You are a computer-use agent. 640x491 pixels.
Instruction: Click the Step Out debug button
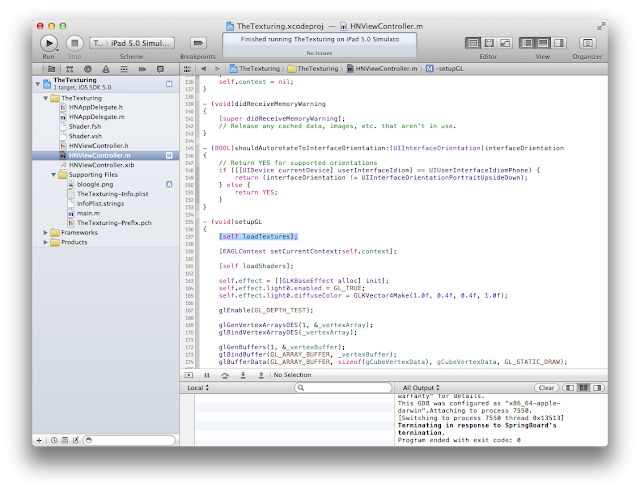pos(261,375)
